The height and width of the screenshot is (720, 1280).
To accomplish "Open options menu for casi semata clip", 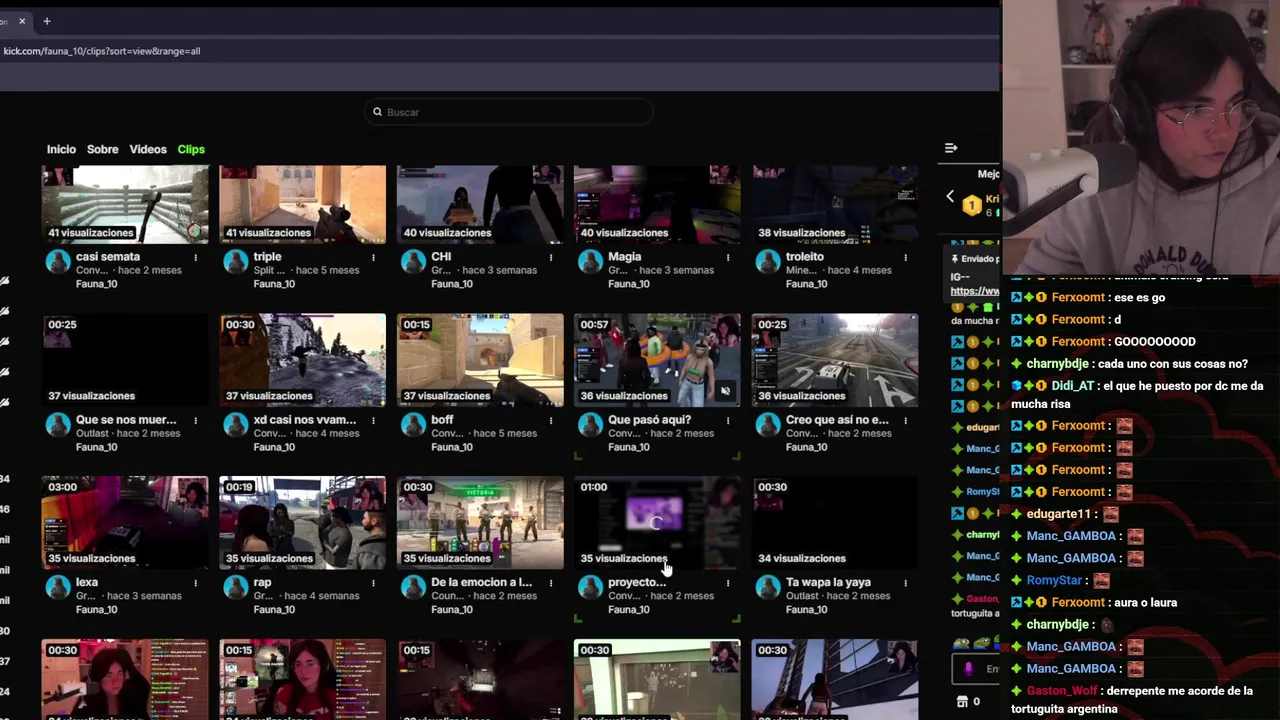I will point(195,257).
